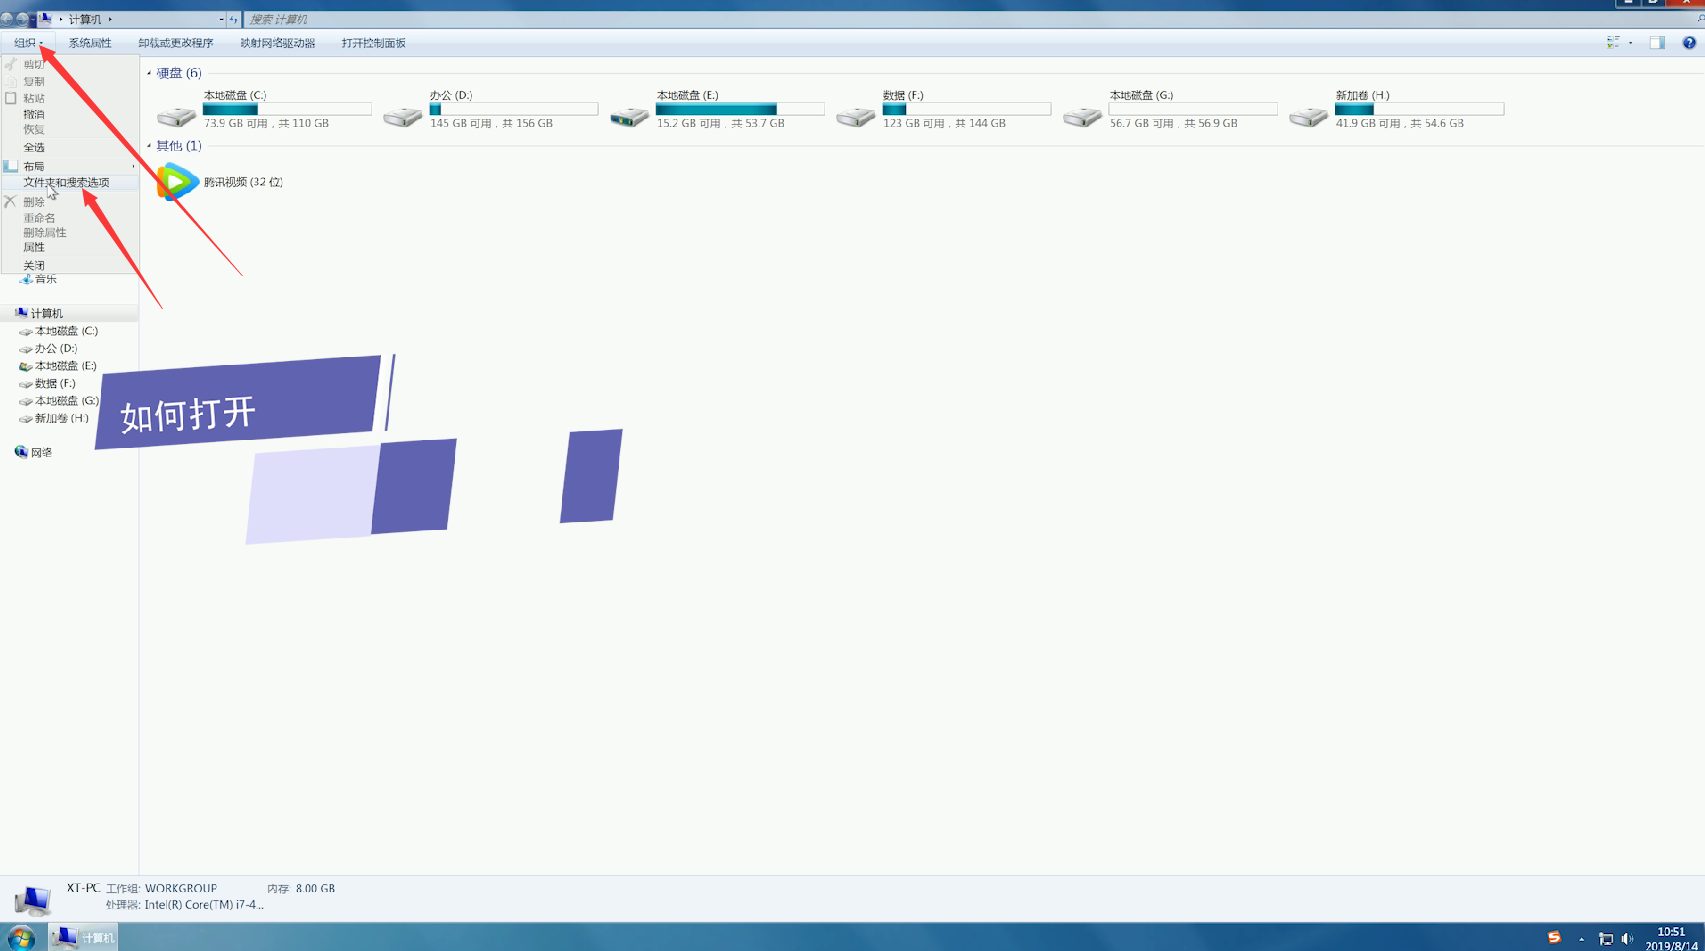The height and width of the screenshot is (951, 1705).
Task: Click the computer icon in the address bar
Action: [x=45, y=18]
